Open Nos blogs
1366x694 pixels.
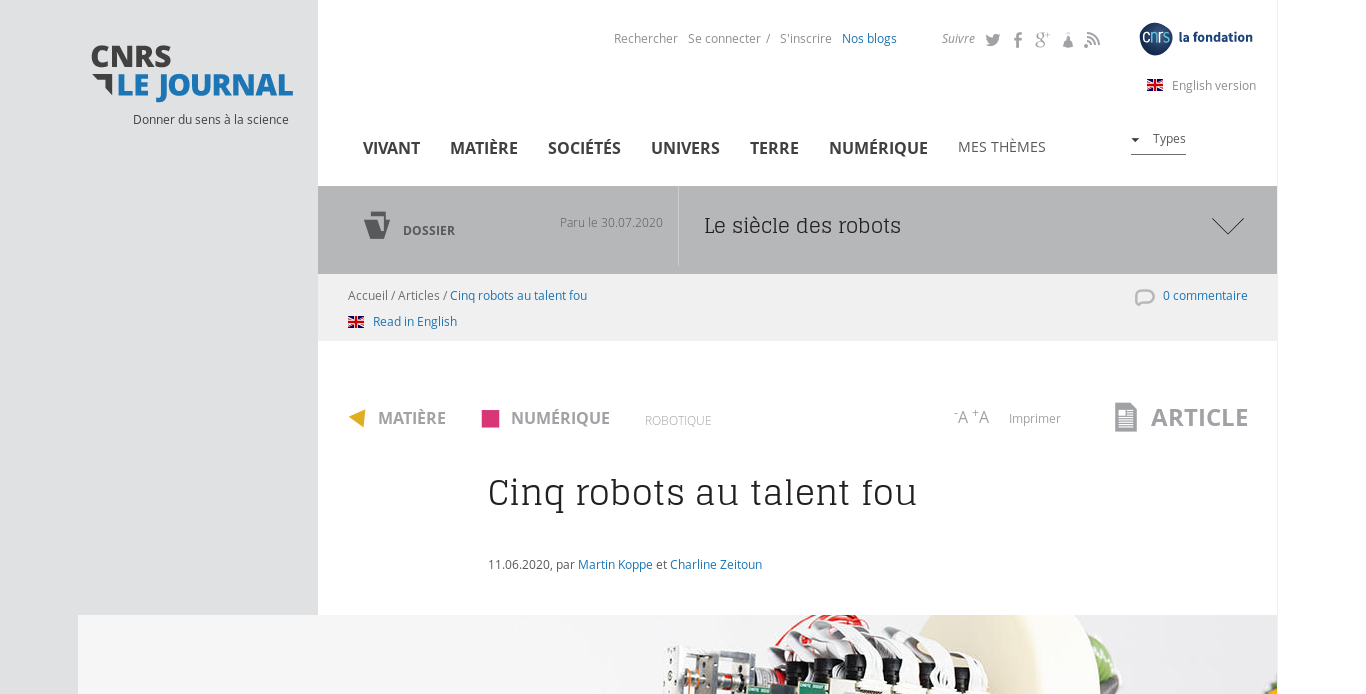tap(869, 39)
